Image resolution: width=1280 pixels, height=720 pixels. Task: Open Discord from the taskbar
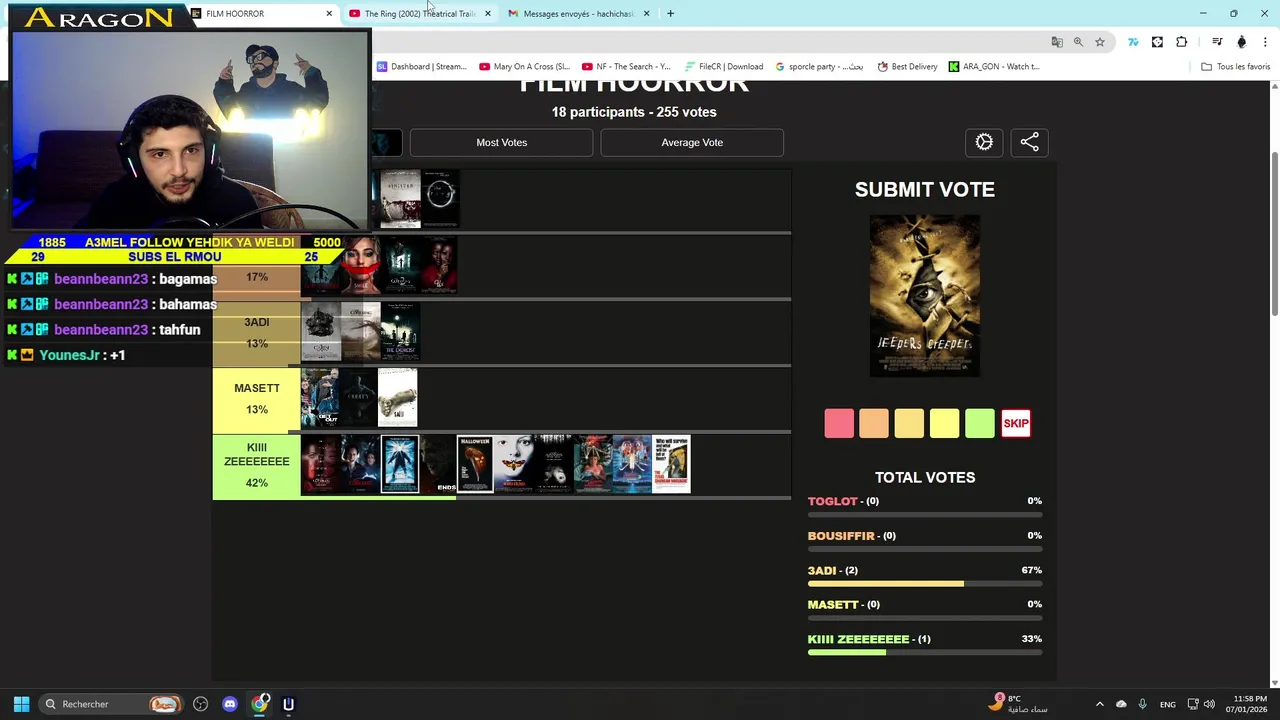[x=230, y=704]
